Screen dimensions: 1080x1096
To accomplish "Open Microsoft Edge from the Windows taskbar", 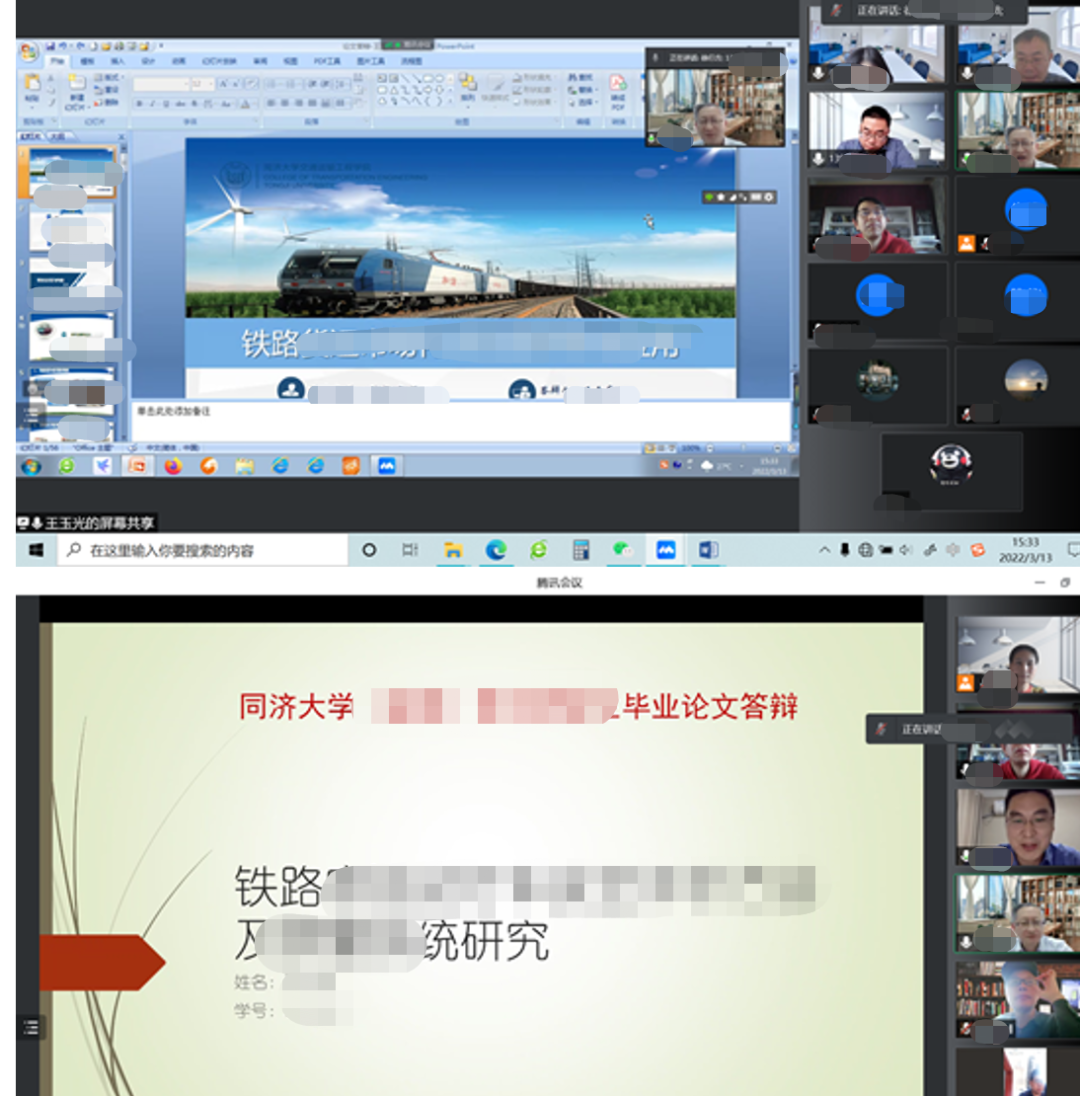I will click(496, 550).
